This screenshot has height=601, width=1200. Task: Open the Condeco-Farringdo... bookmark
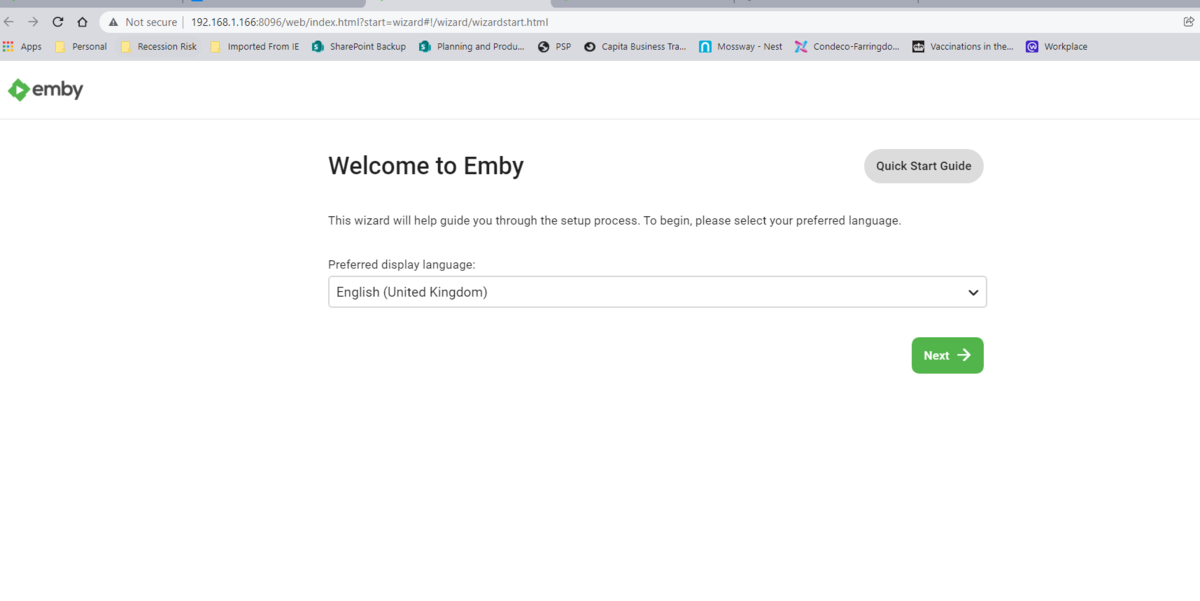[x=847, y=47]
